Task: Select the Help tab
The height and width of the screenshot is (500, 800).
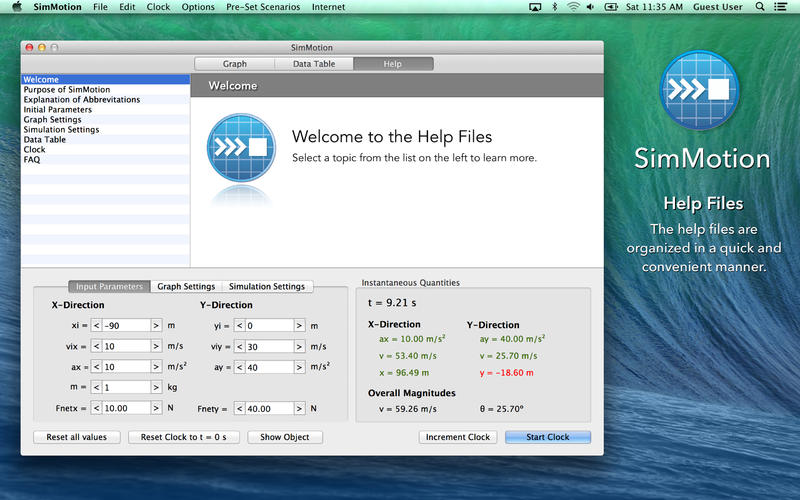Action: click(x=393, y=64)
